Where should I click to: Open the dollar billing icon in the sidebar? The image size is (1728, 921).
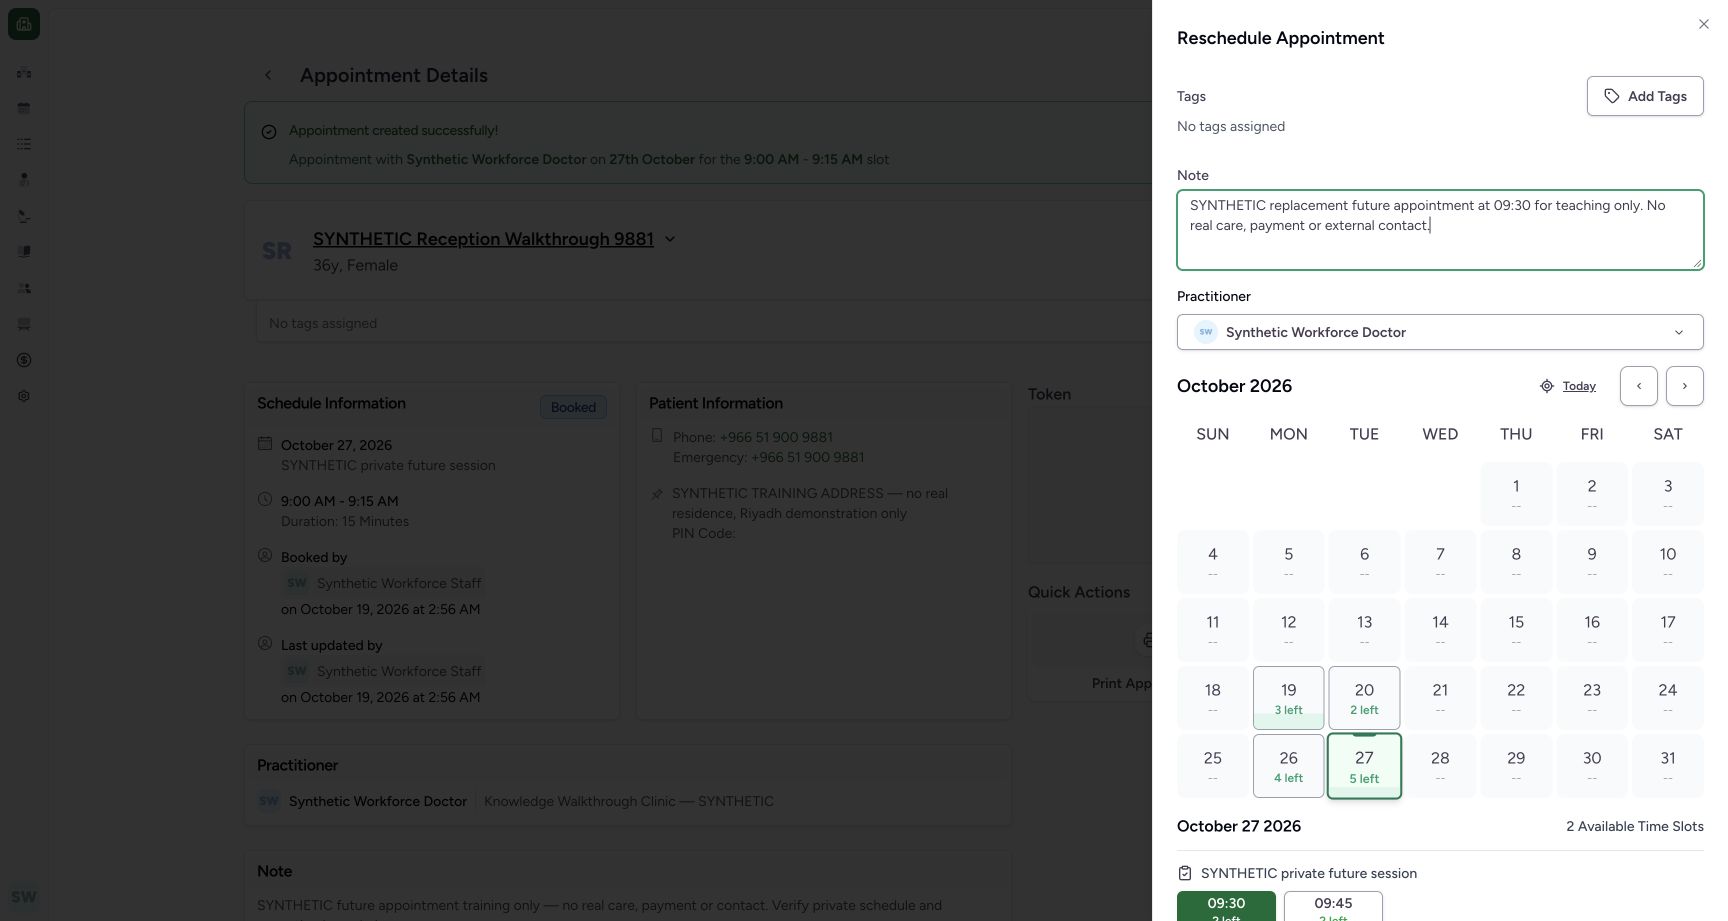coord(24,360)
